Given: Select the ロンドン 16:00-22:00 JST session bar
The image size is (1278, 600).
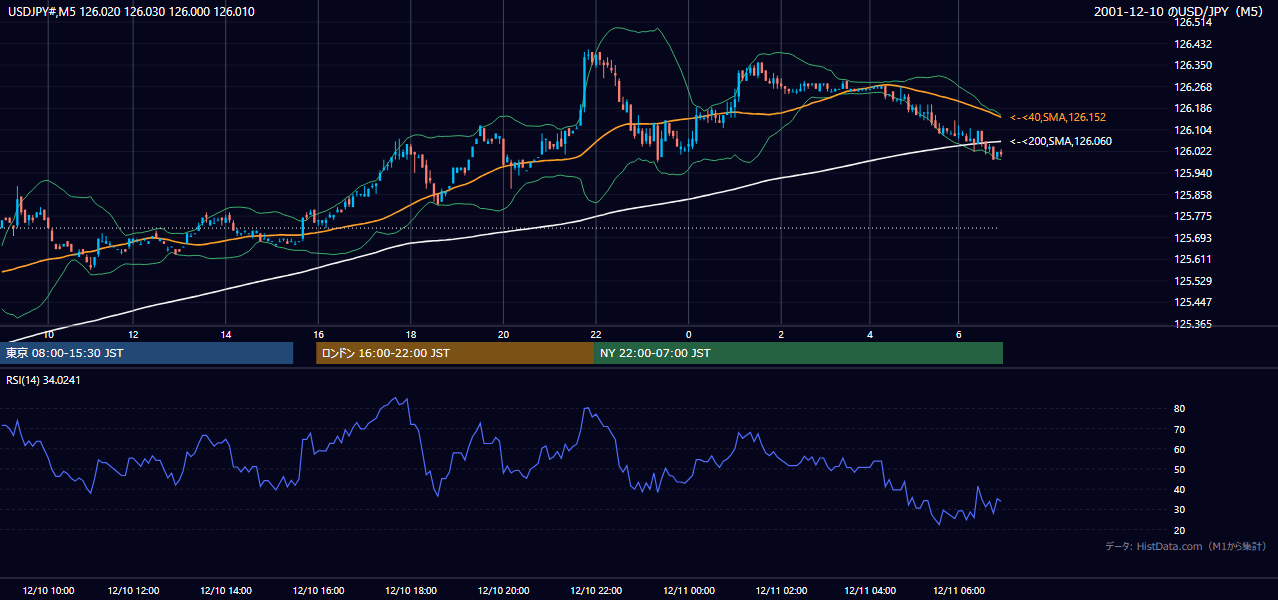Looking at the screenshot, I should pyautogui.click(x=455, y=353).
